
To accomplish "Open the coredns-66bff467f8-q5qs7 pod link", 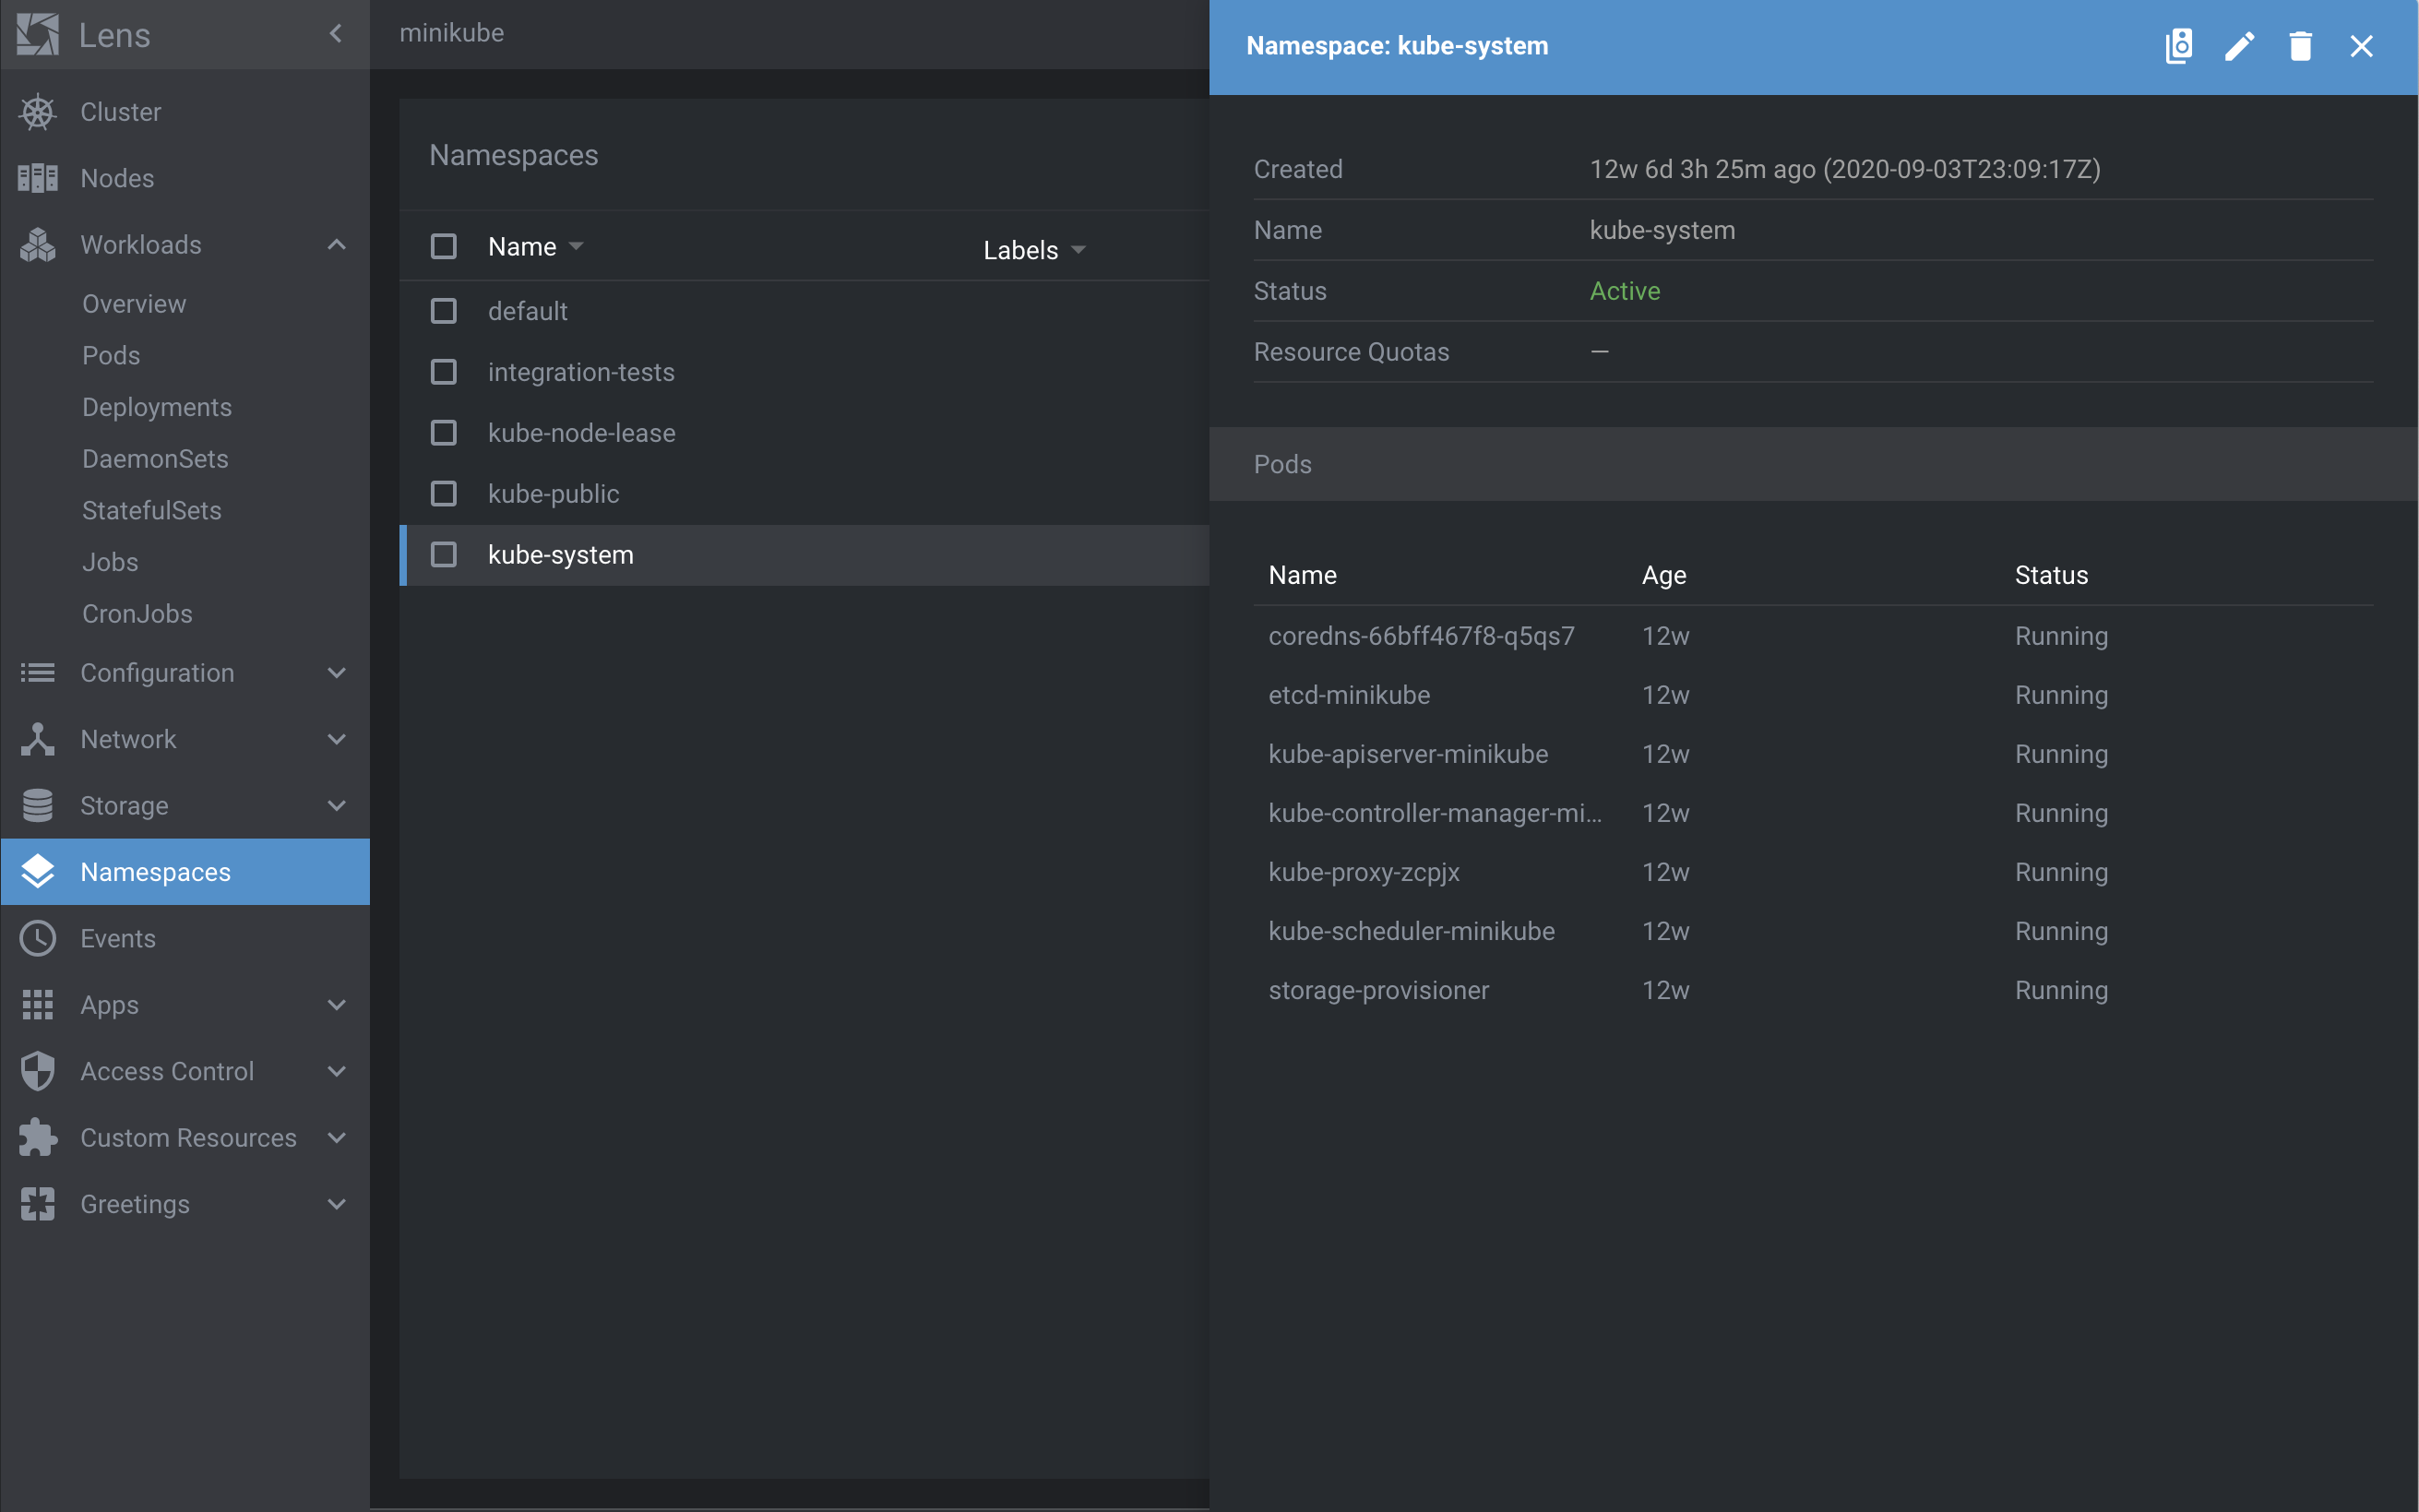I will [x=1421, y=636].
